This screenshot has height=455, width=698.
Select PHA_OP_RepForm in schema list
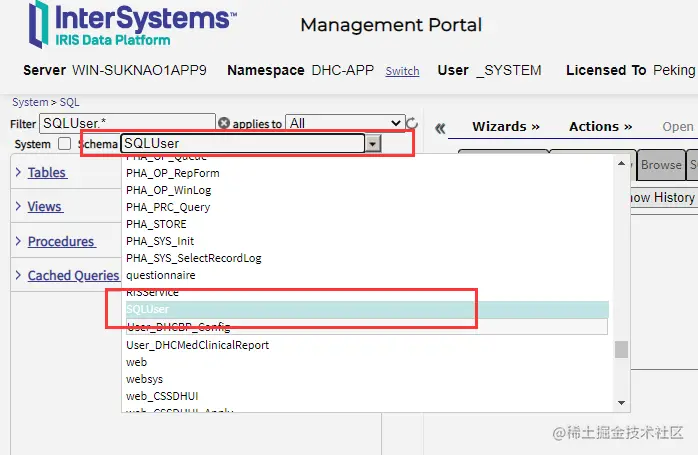click(x=173, y=173)
